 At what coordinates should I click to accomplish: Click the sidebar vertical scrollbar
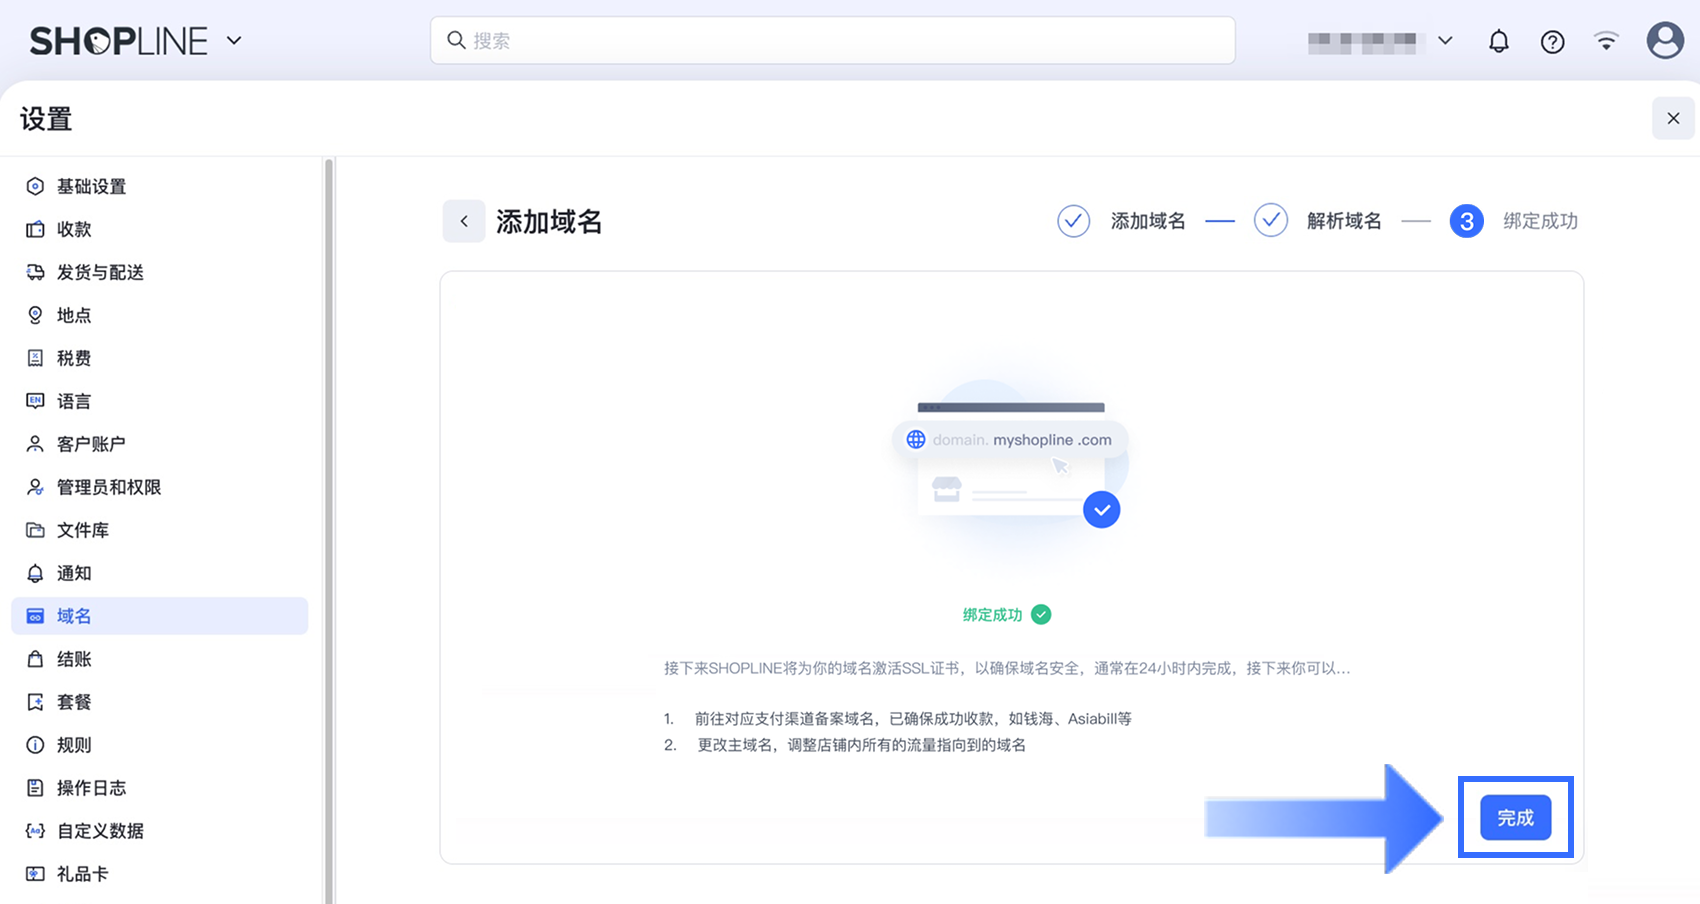coord(328,530)
